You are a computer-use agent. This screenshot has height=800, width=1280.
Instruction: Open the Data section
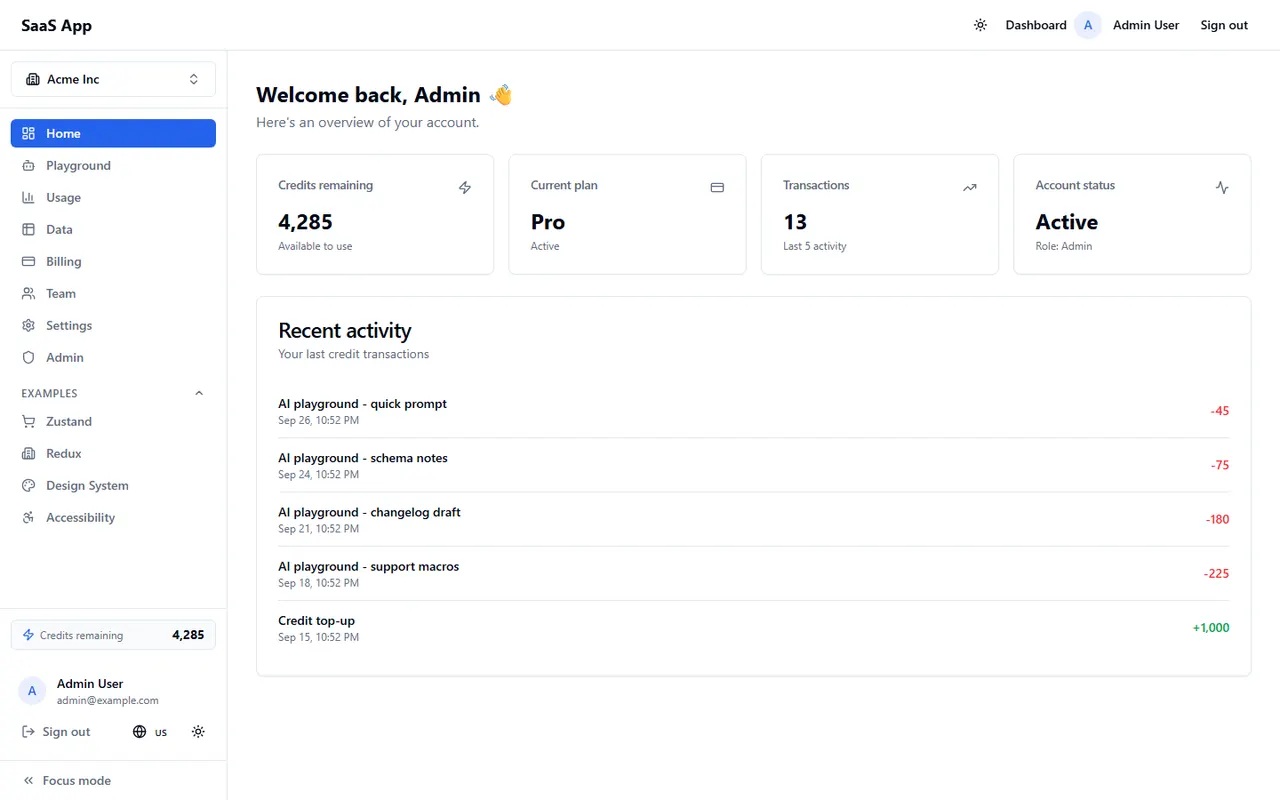click(113, 230)
